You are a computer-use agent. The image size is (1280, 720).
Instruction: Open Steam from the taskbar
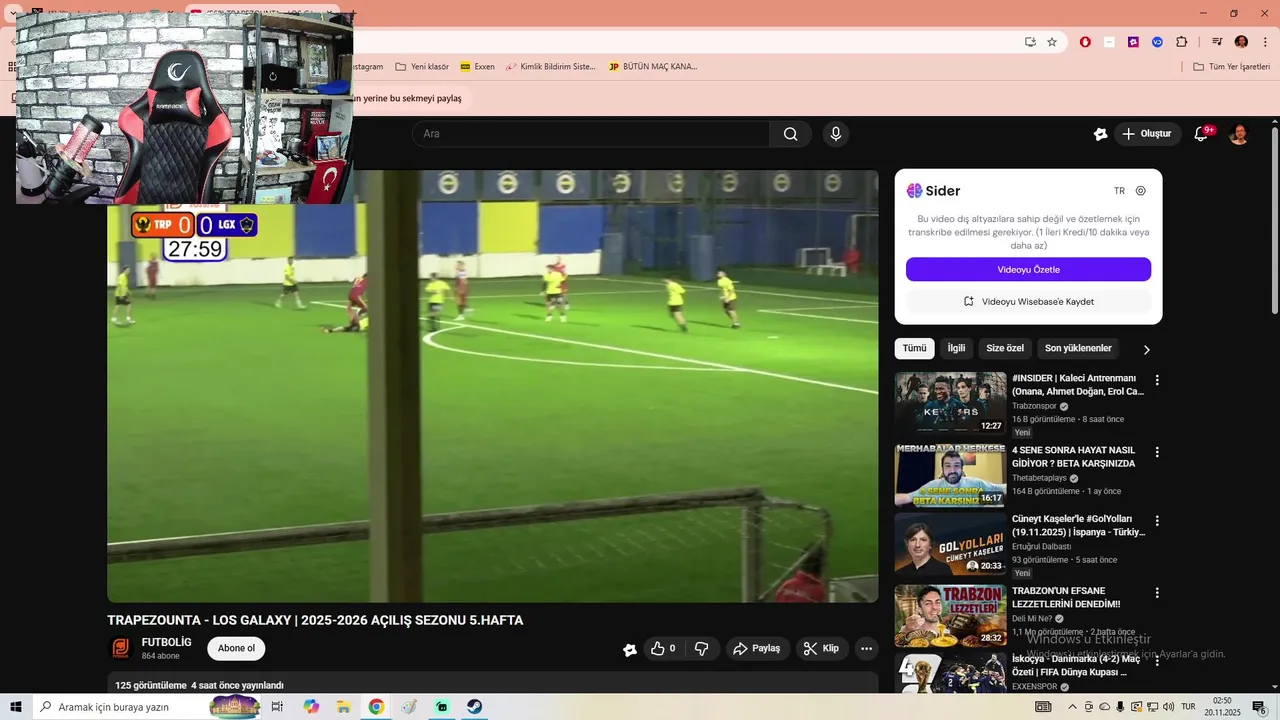(x=474, y=707)
